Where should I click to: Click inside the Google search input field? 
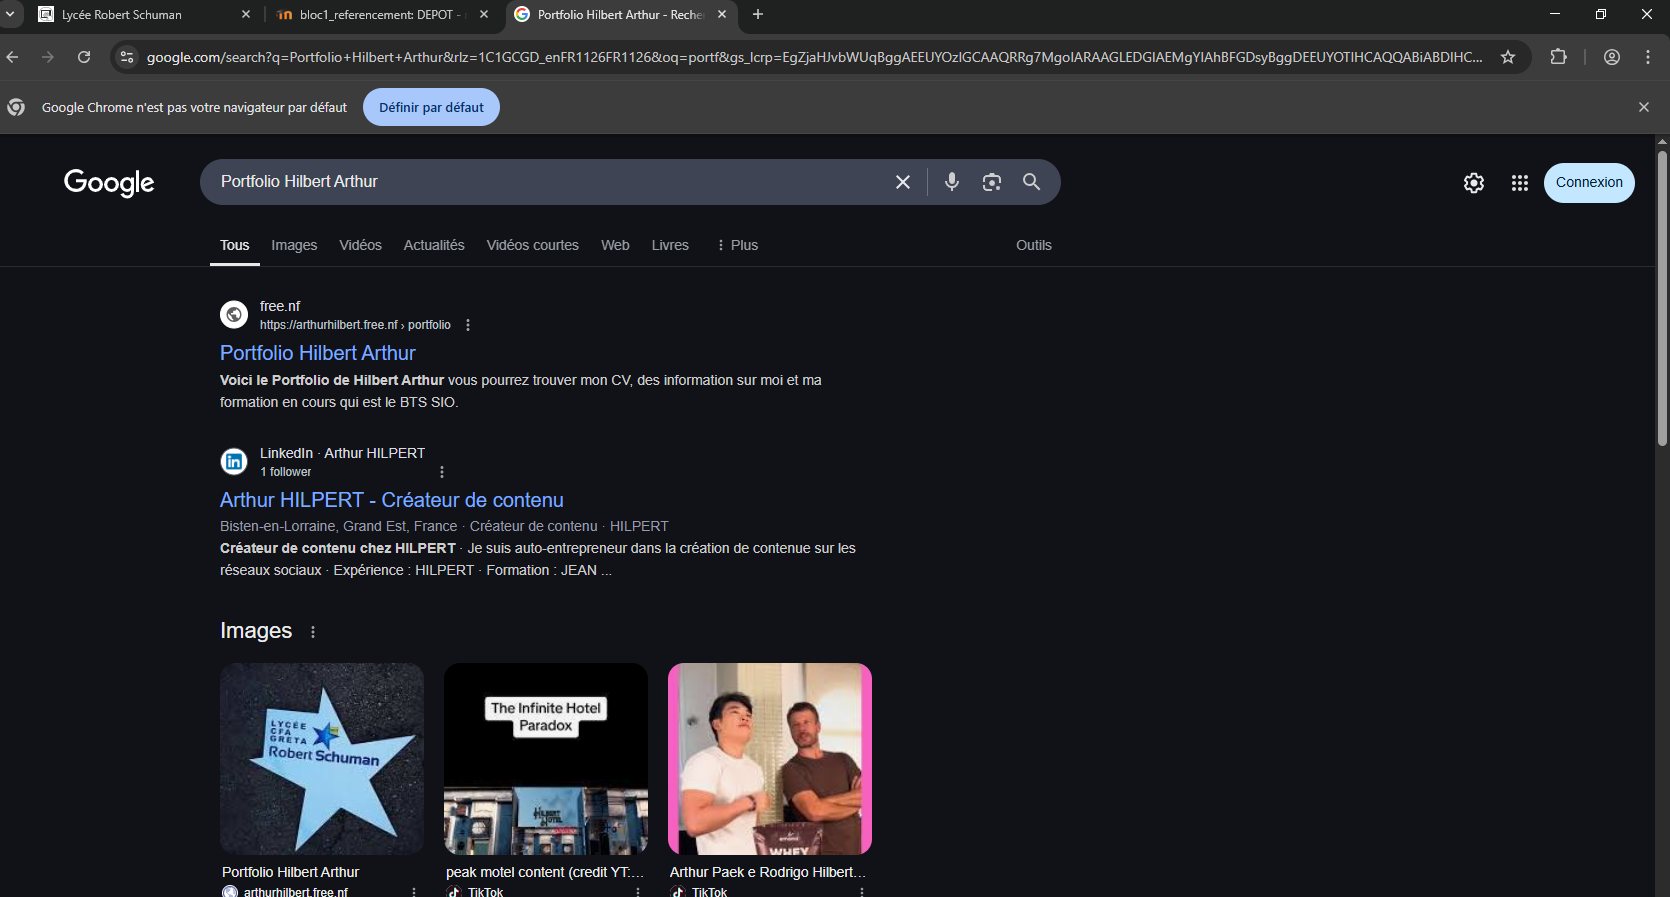(550, 182)
